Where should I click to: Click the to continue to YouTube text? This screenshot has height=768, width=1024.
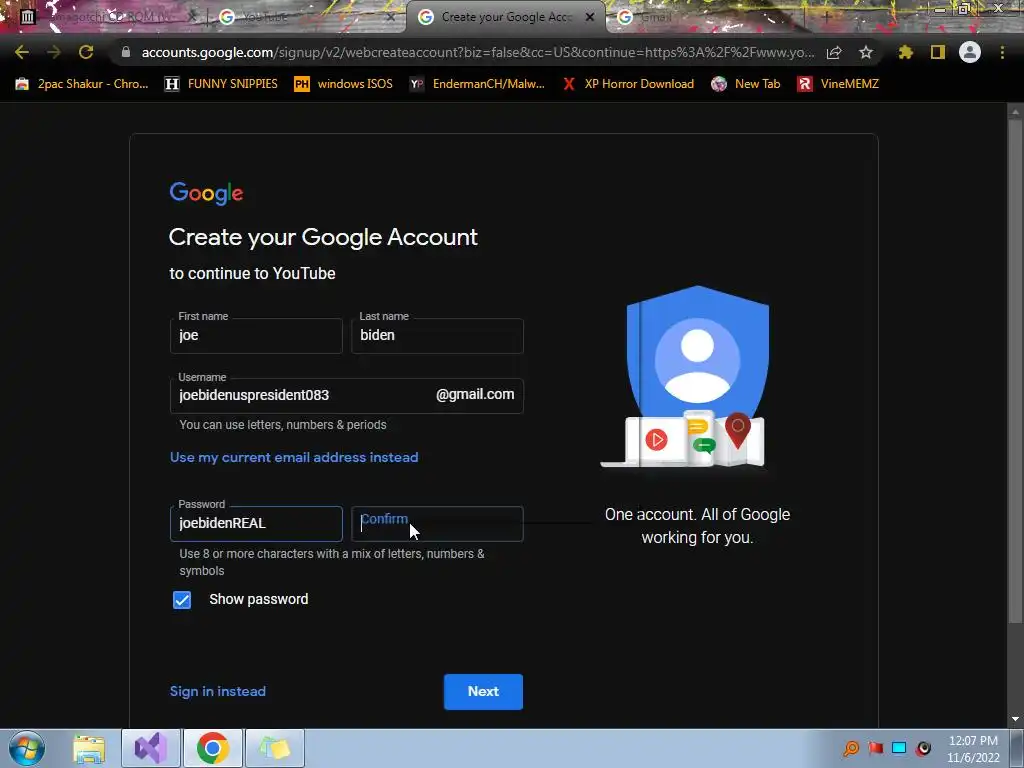pos(252,274)
